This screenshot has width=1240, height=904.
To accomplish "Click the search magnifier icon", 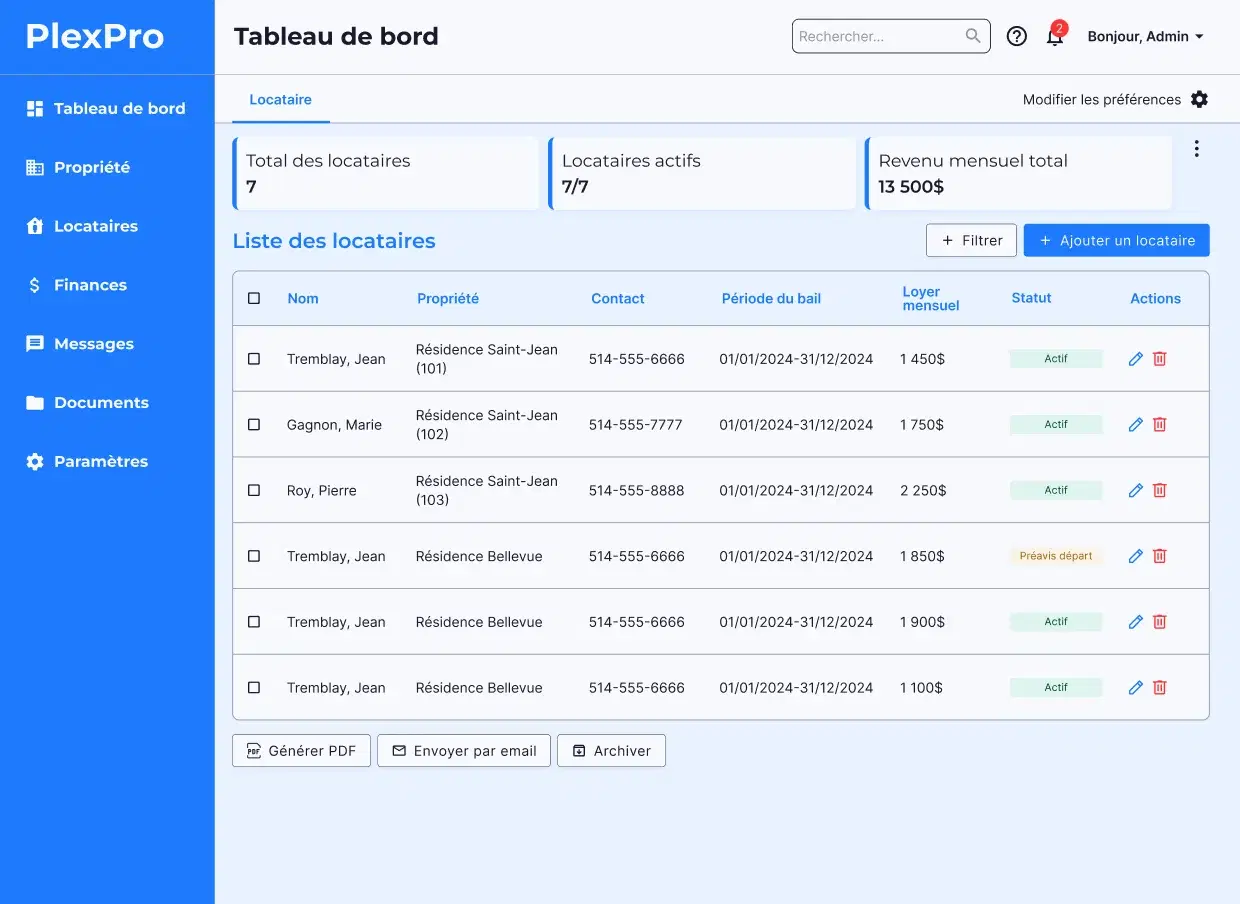I will tap(973, 37).
